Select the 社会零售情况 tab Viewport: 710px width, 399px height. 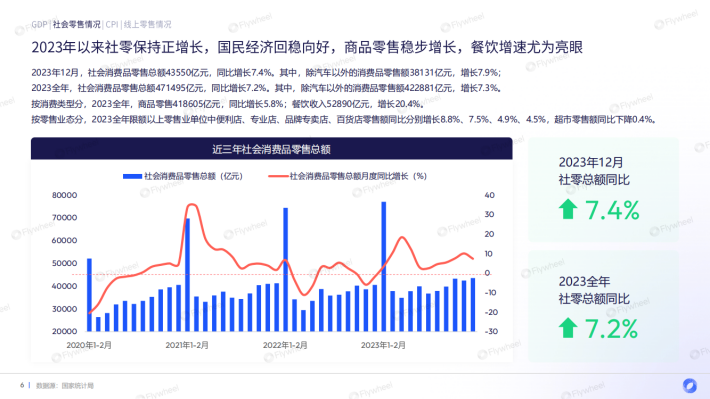pyautogui.click(x=77, y=24)
